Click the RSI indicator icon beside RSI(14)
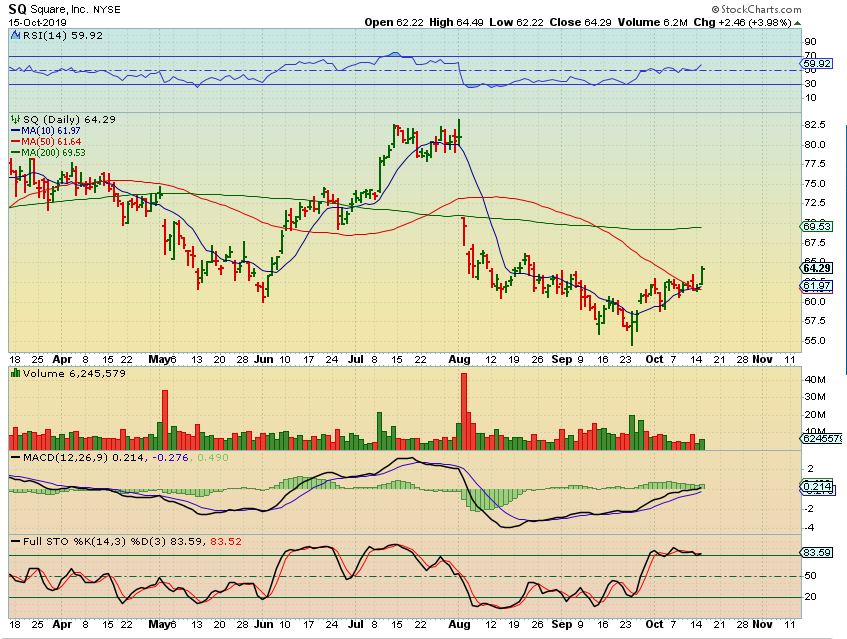This screenshot has height=639, width=847. tap(15, 35)
